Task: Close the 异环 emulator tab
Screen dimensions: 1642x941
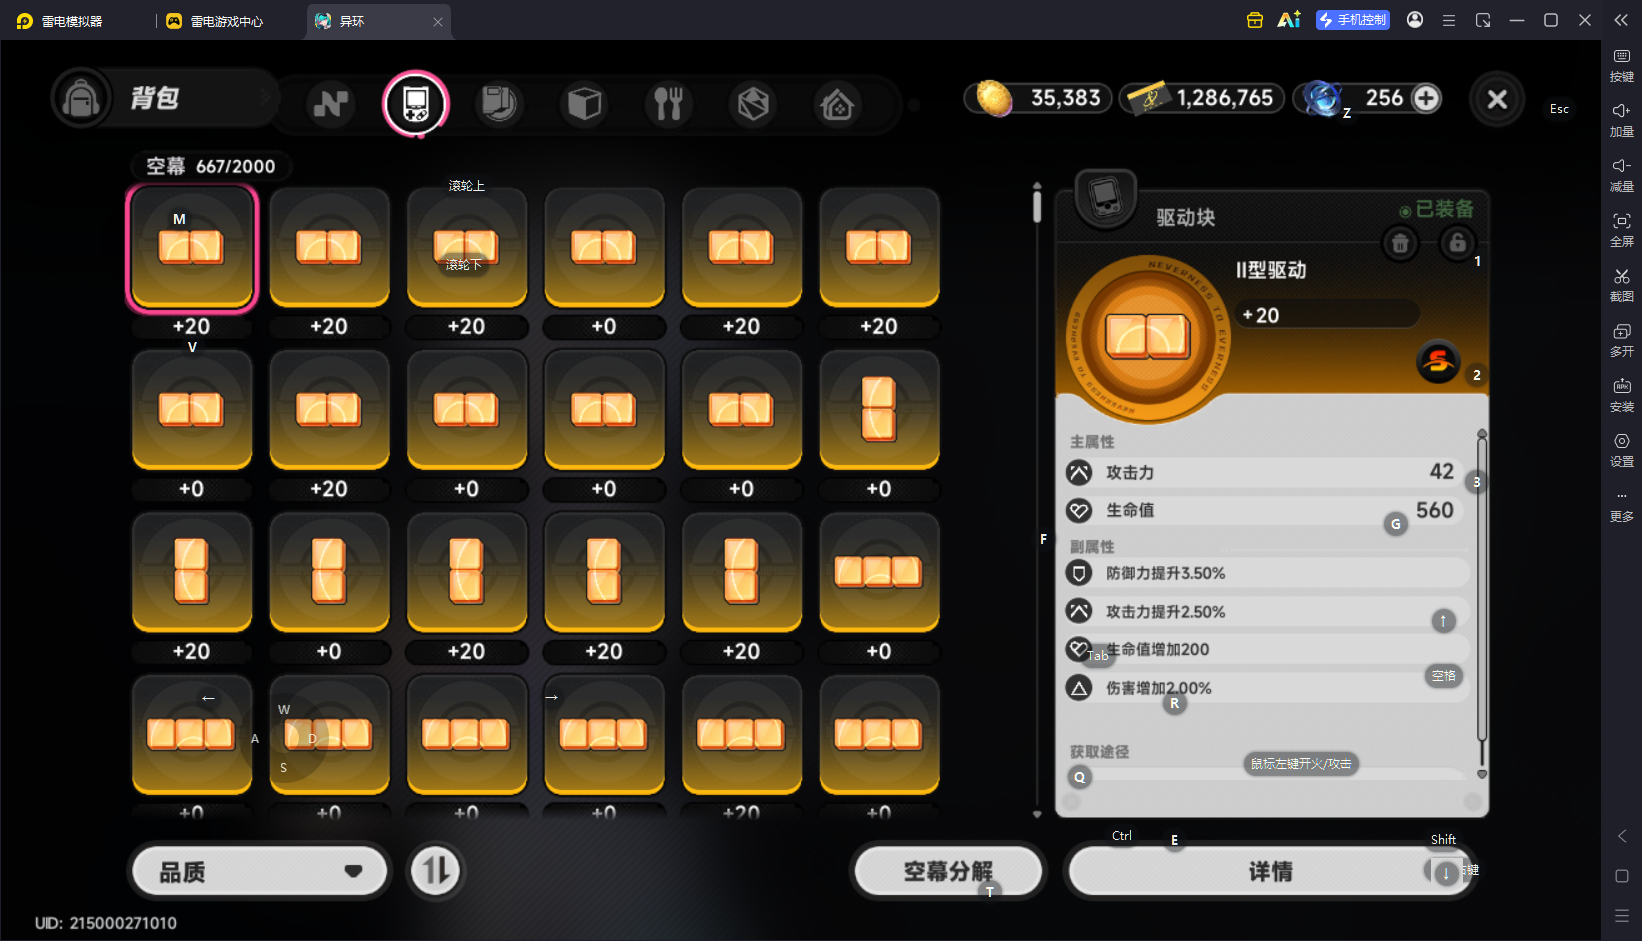Action: click(x=438, y=21)
